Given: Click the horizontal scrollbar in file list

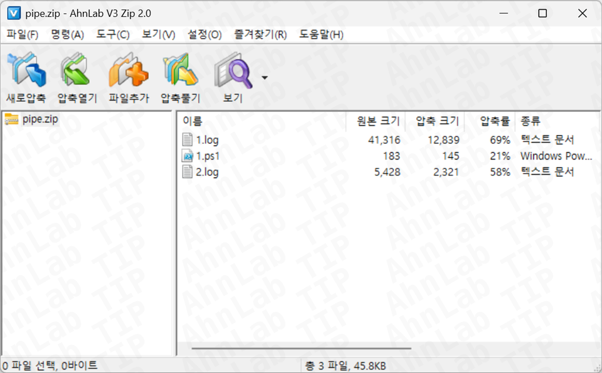Looking at the screenshot, I should click(x=301, y=348).
